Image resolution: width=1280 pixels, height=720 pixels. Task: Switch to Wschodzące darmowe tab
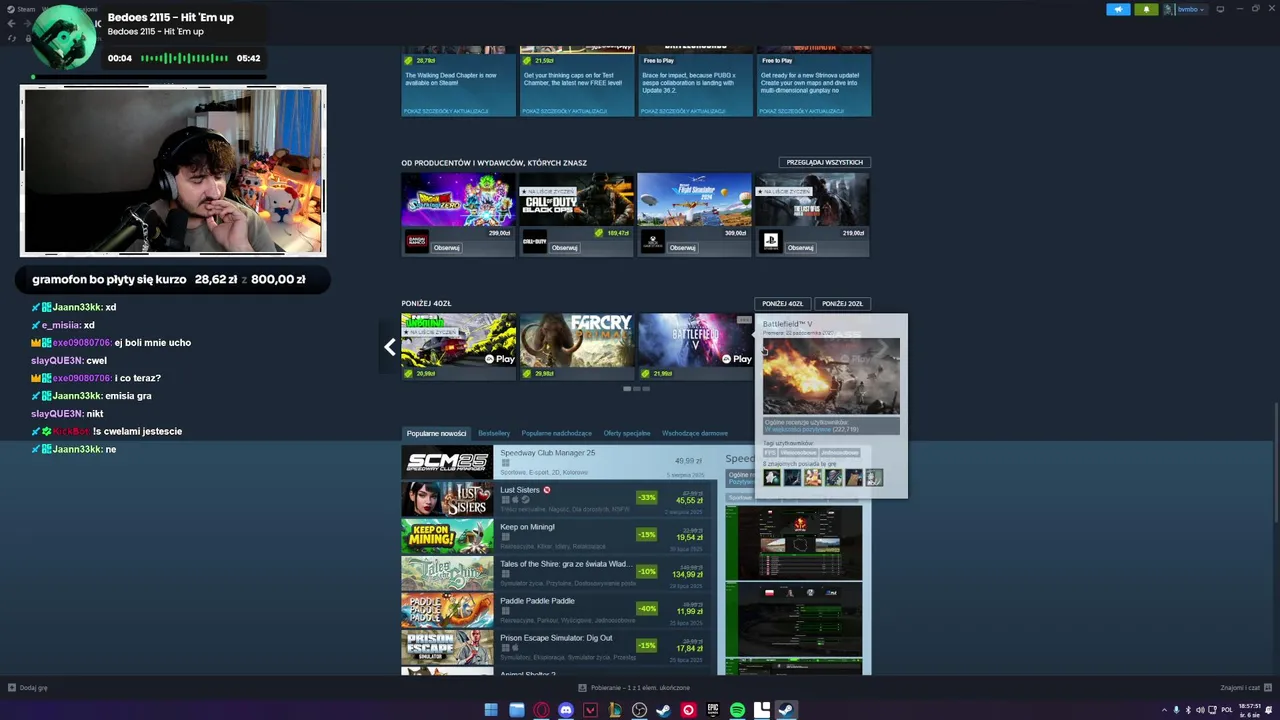(x=695, y=433)
